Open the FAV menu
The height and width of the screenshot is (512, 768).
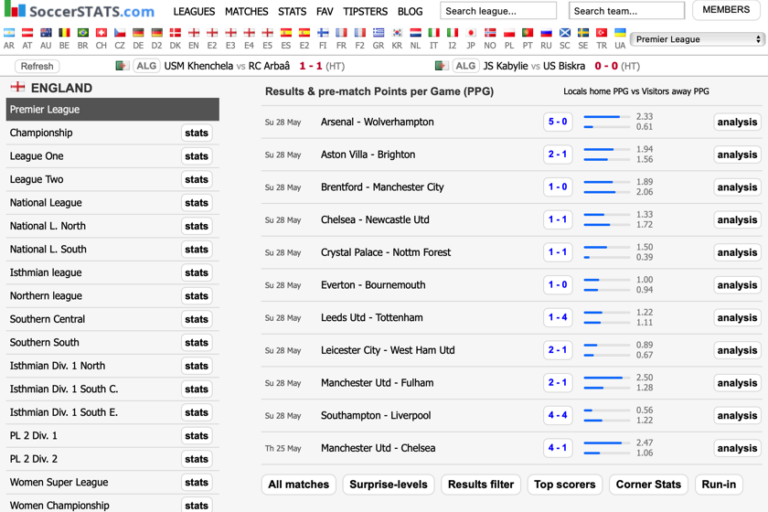pyautogui.click(x=324, y=11)
